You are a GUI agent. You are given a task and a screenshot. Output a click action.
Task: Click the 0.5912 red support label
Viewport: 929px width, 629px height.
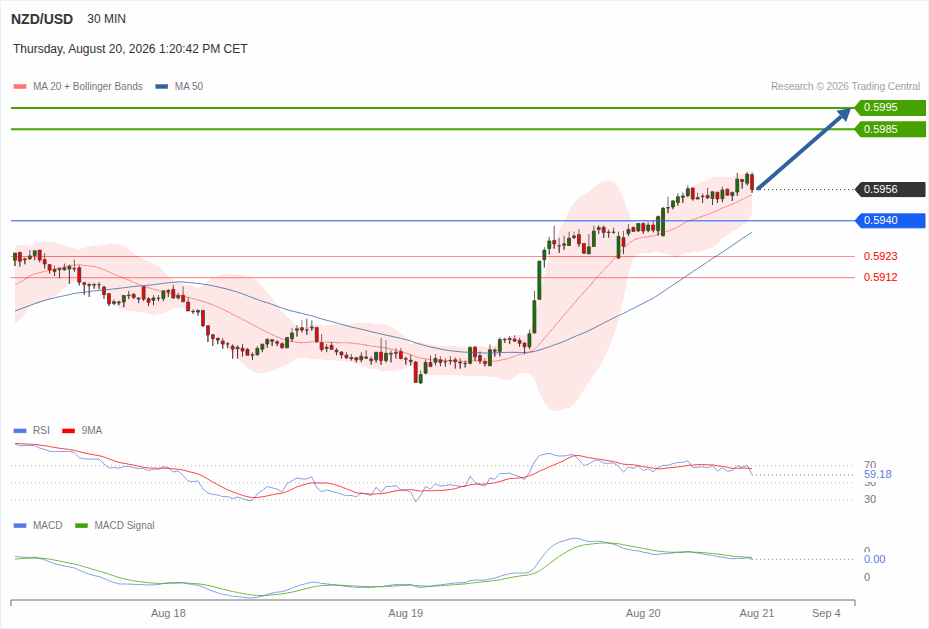point(880,277)
